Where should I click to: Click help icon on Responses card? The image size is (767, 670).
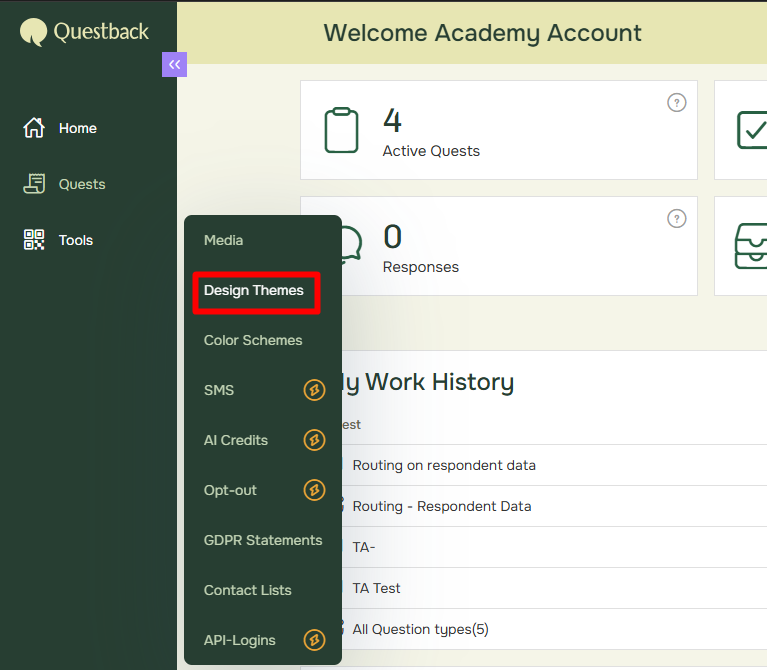[677, 218]
